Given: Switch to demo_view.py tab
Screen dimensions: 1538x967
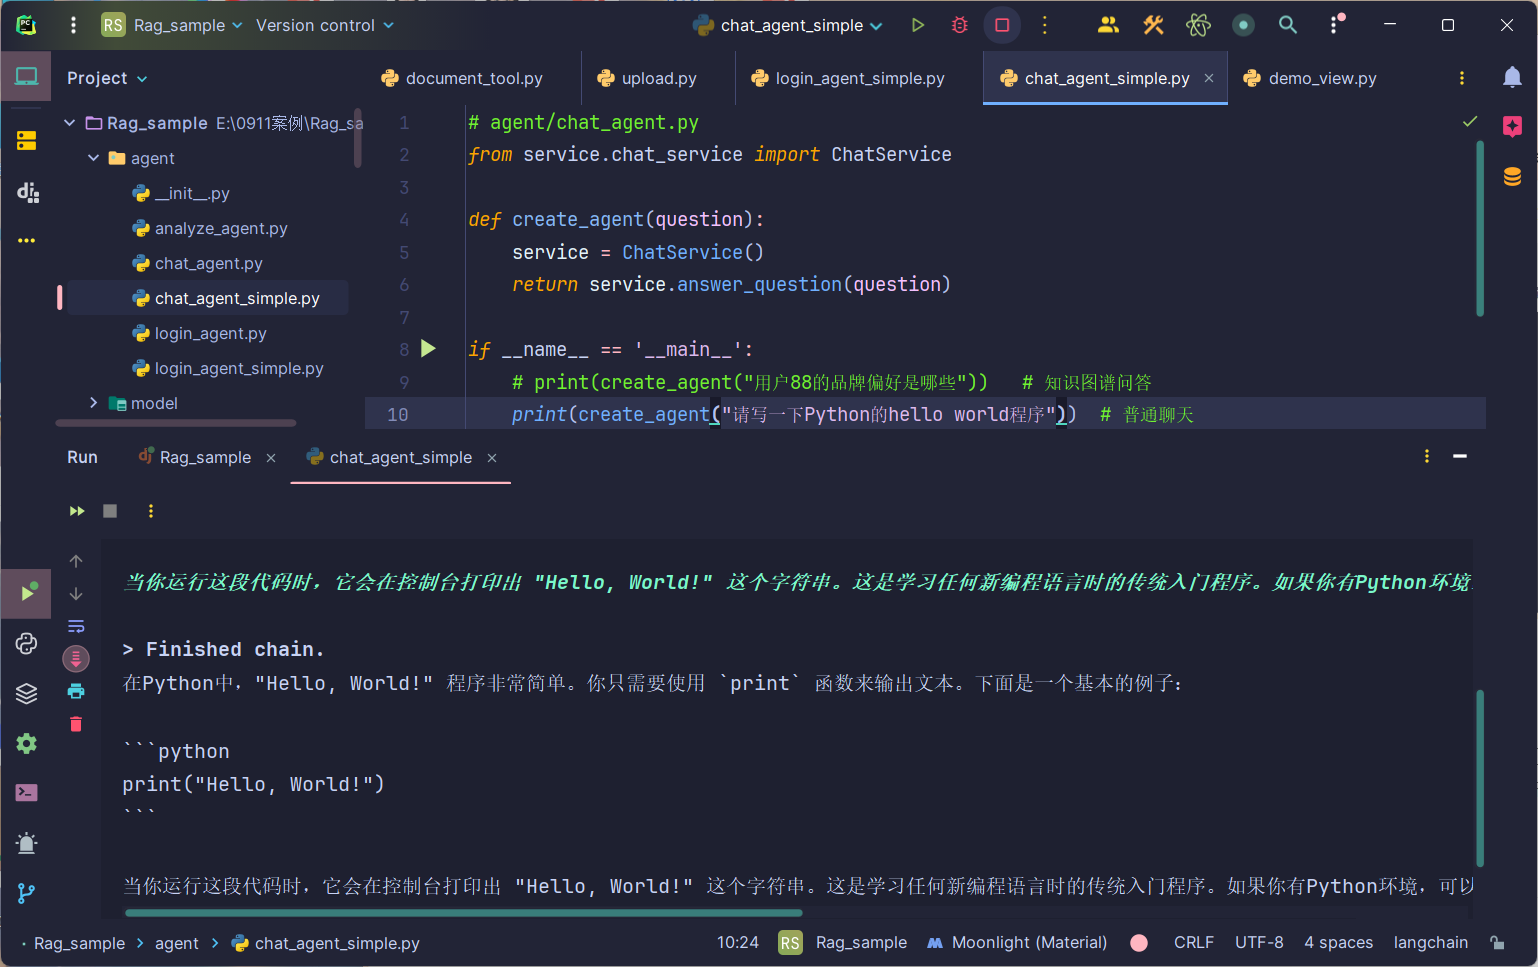Looking at the screenshot, I should [1310, 78].
